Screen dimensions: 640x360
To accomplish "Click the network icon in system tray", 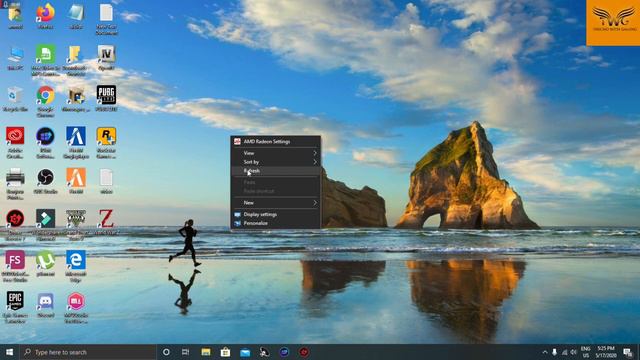I will pos(564,352).
